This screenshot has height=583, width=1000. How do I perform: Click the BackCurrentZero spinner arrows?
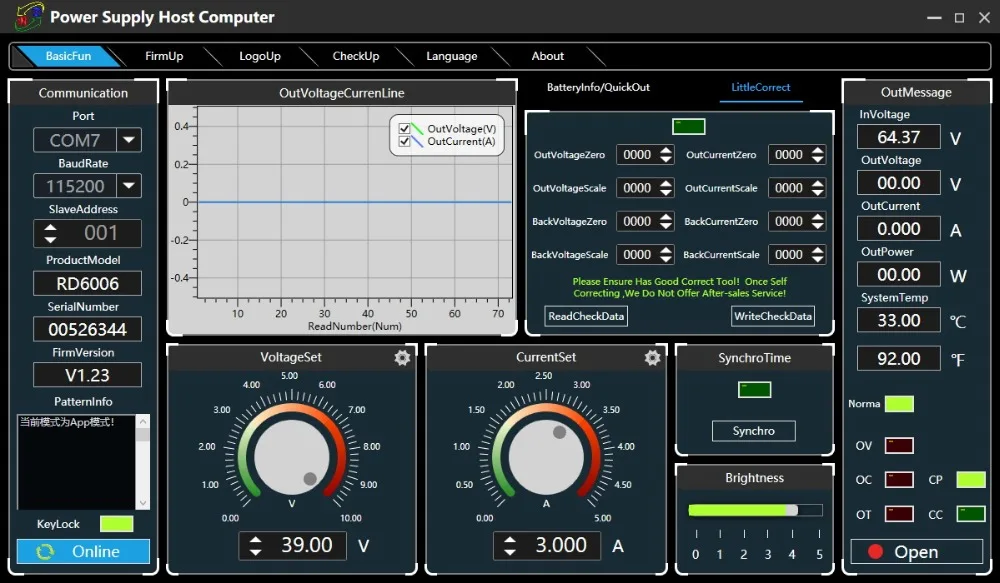[x=818, y=221]
